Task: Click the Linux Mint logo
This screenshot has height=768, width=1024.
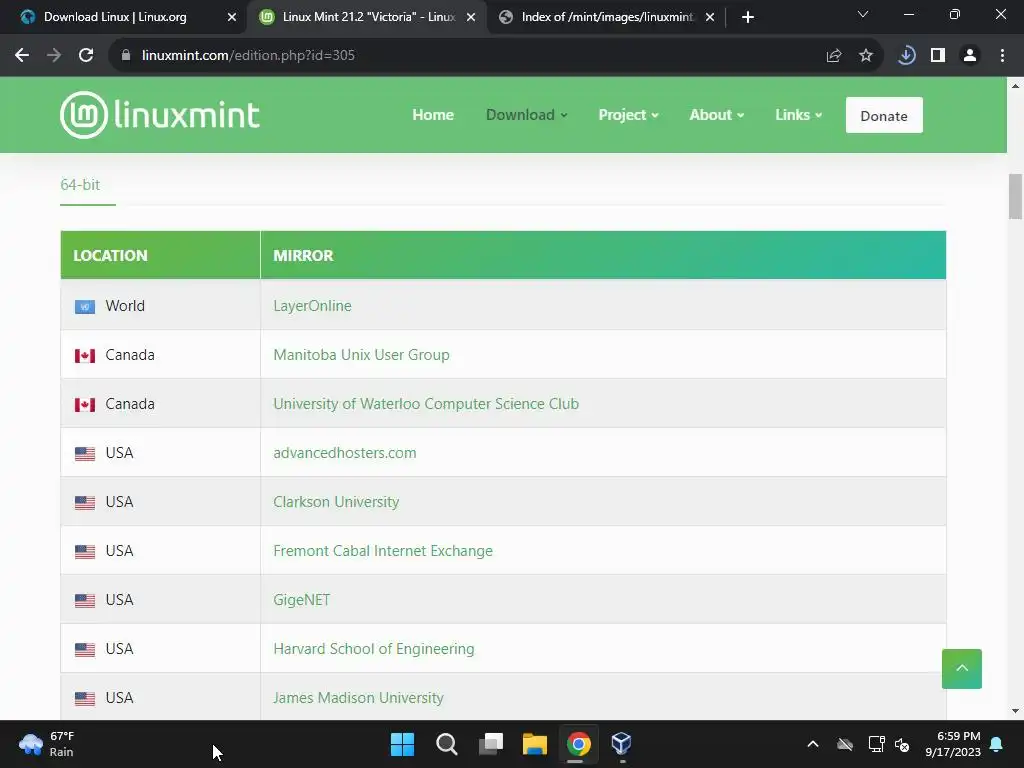Action: 160,115
